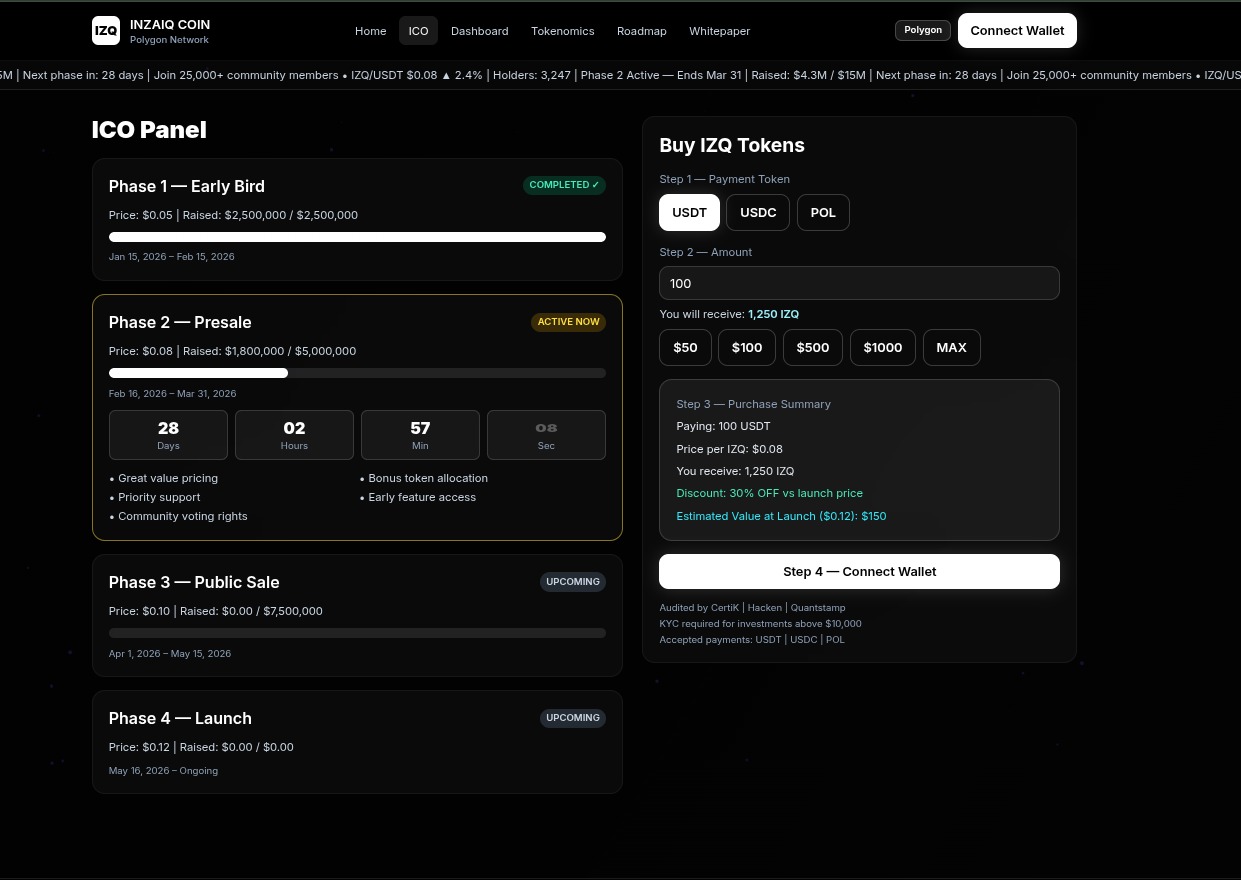This screenshot has height=880, width=1241.
Task: Open the Whitepaper section
Action: (719, 31)
